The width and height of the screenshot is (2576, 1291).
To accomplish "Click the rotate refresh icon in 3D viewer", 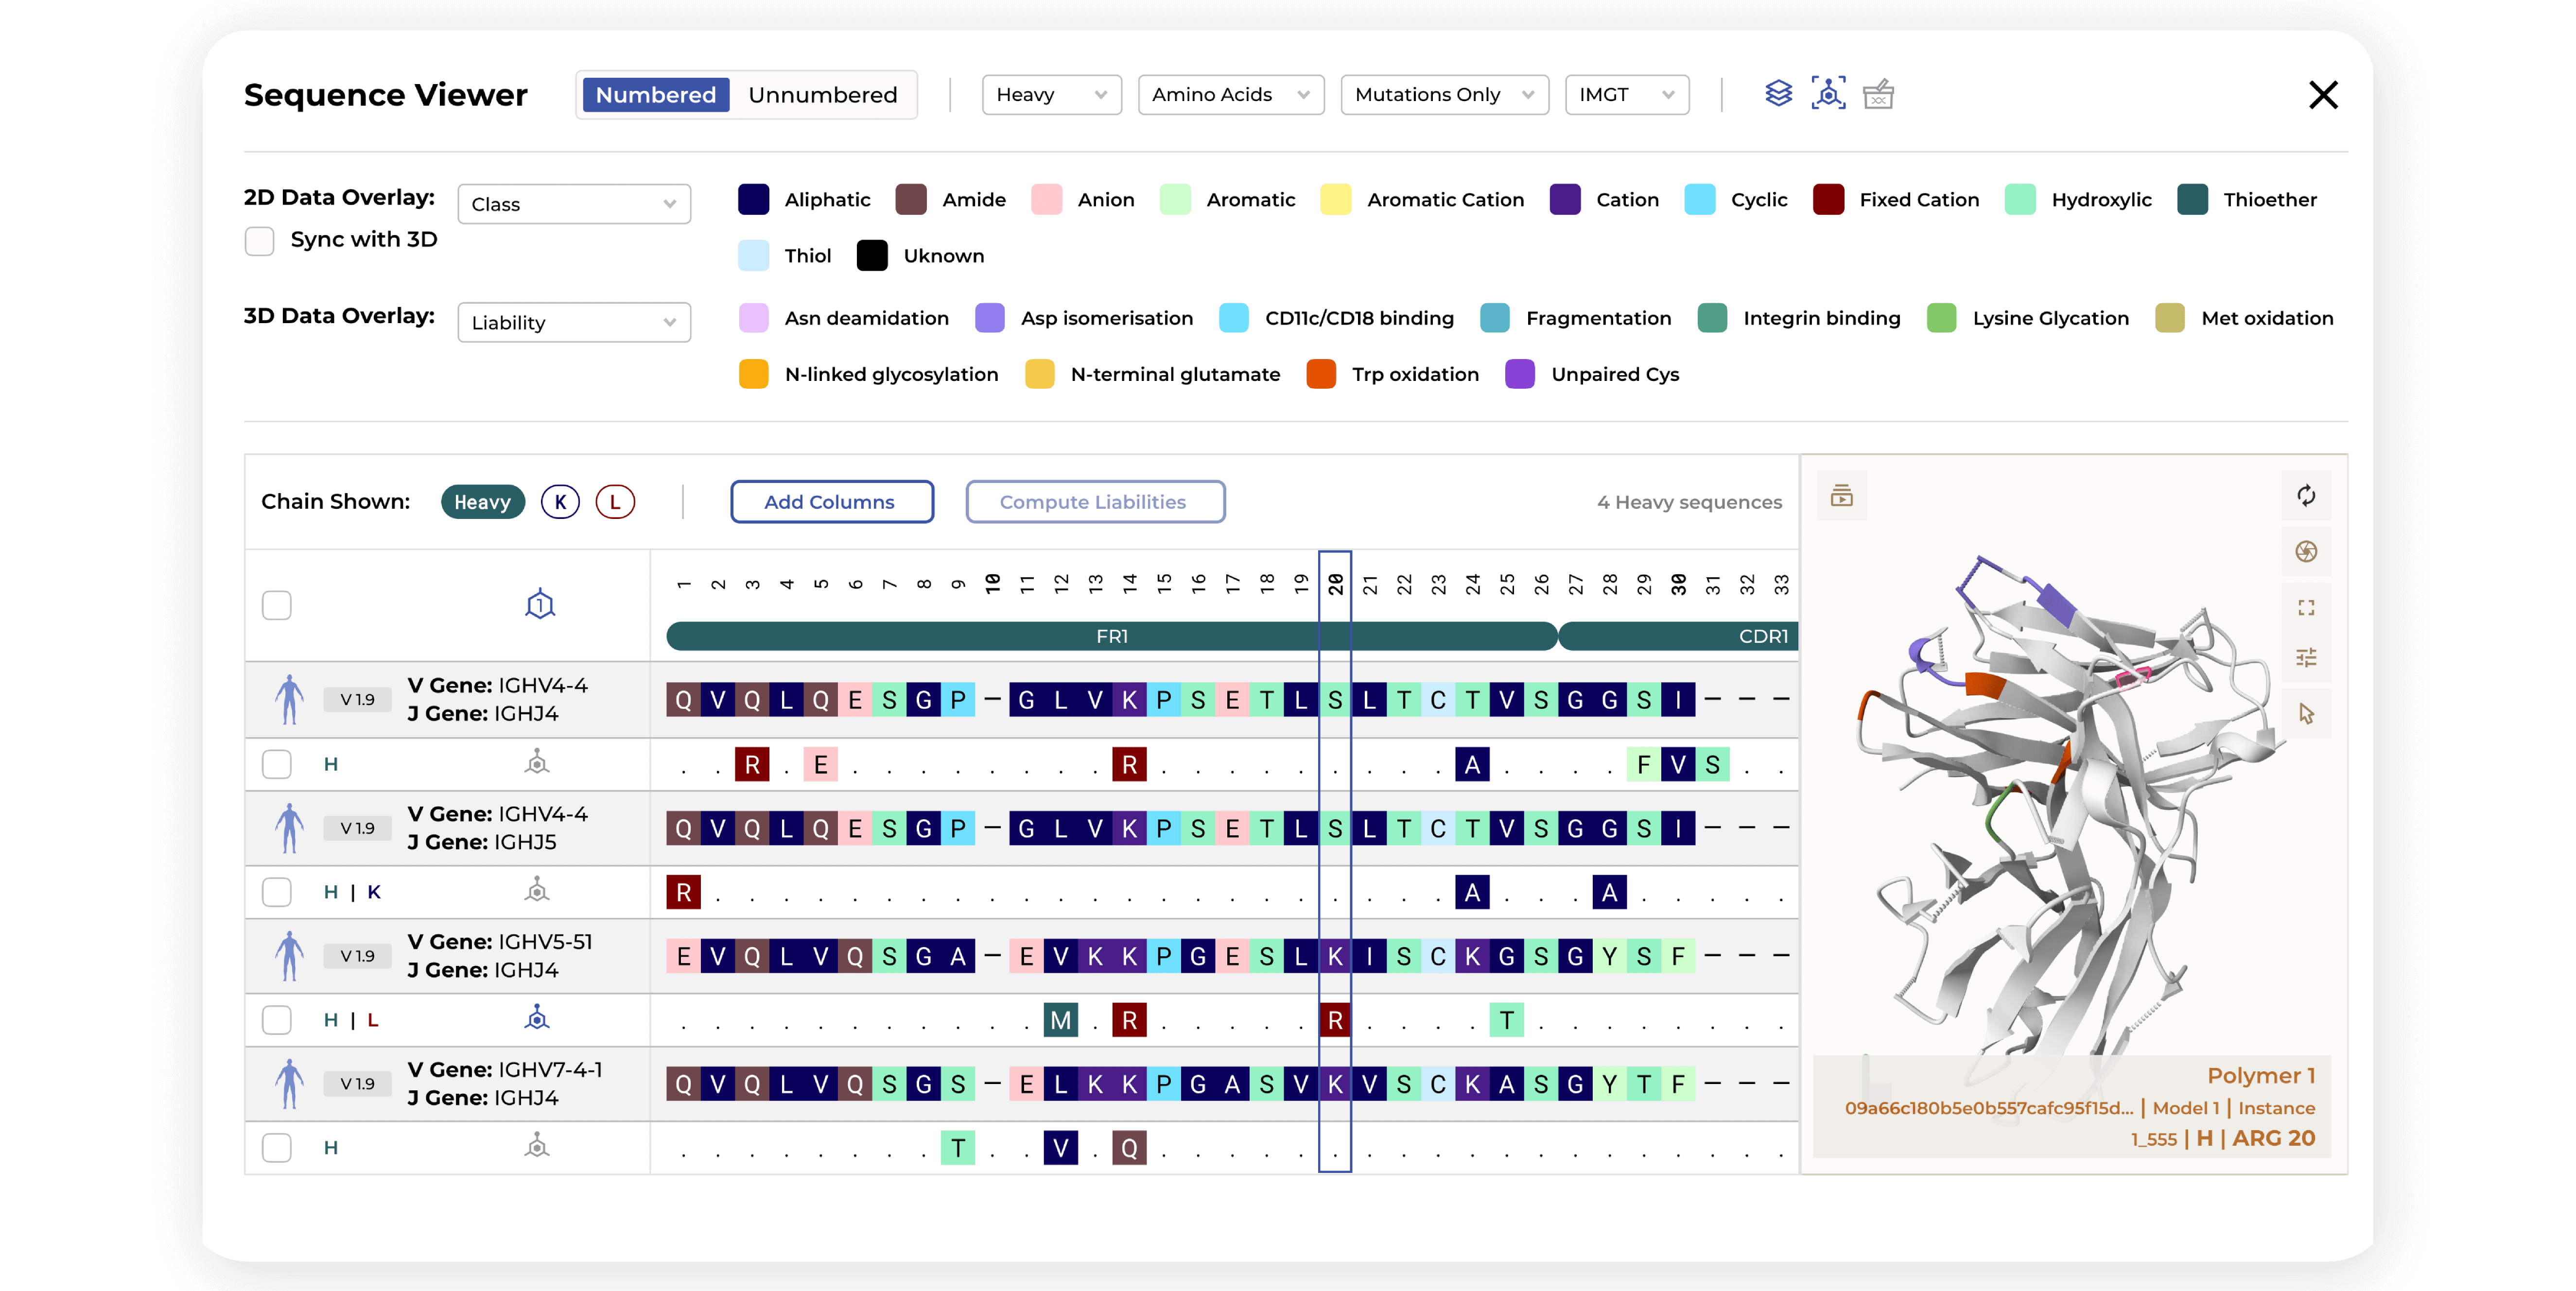I will click(2306, 496).
